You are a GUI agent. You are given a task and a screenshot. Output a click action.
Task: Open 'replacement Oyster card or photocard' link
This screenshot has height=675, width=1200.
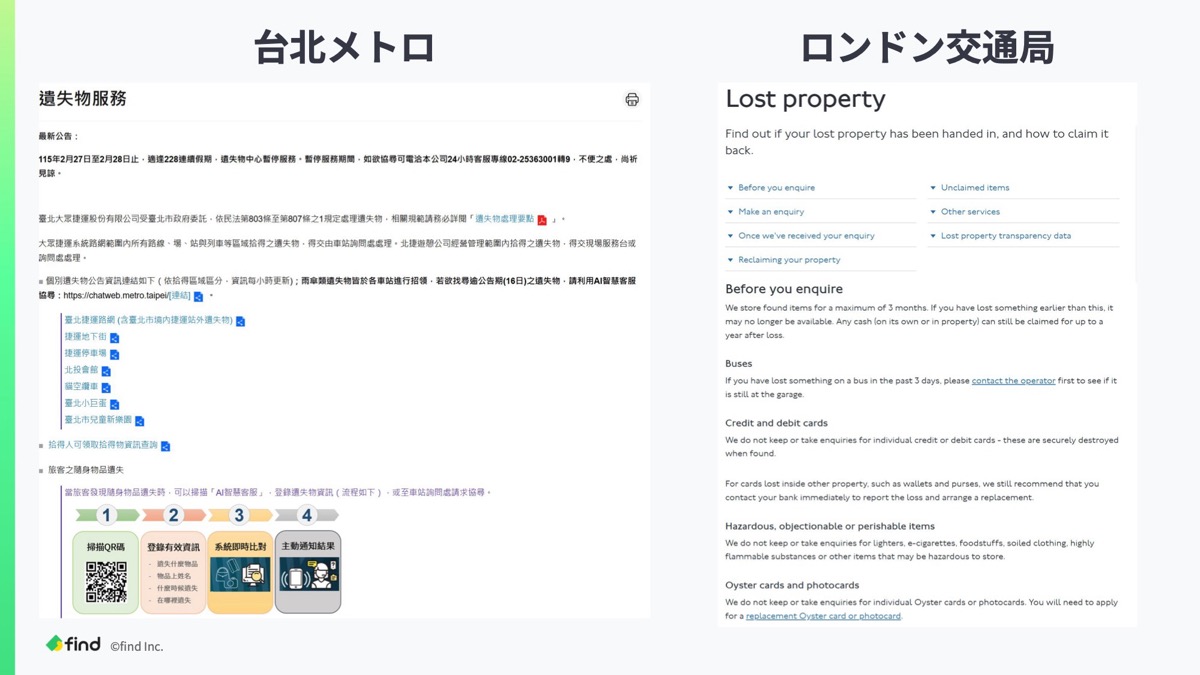[823, 616]
